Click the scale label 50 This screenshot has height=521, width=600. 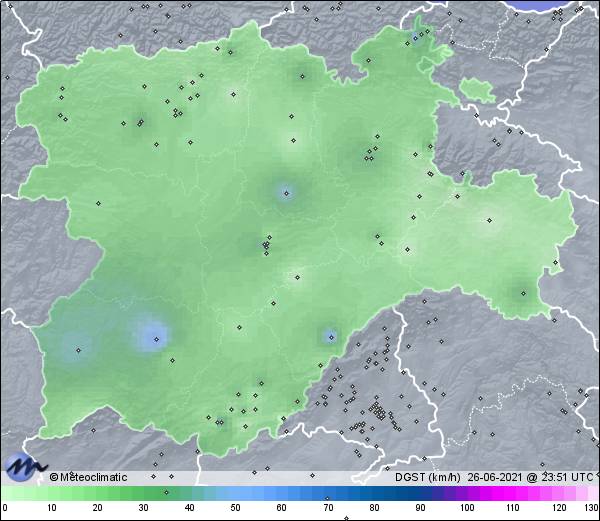(236, 508)
